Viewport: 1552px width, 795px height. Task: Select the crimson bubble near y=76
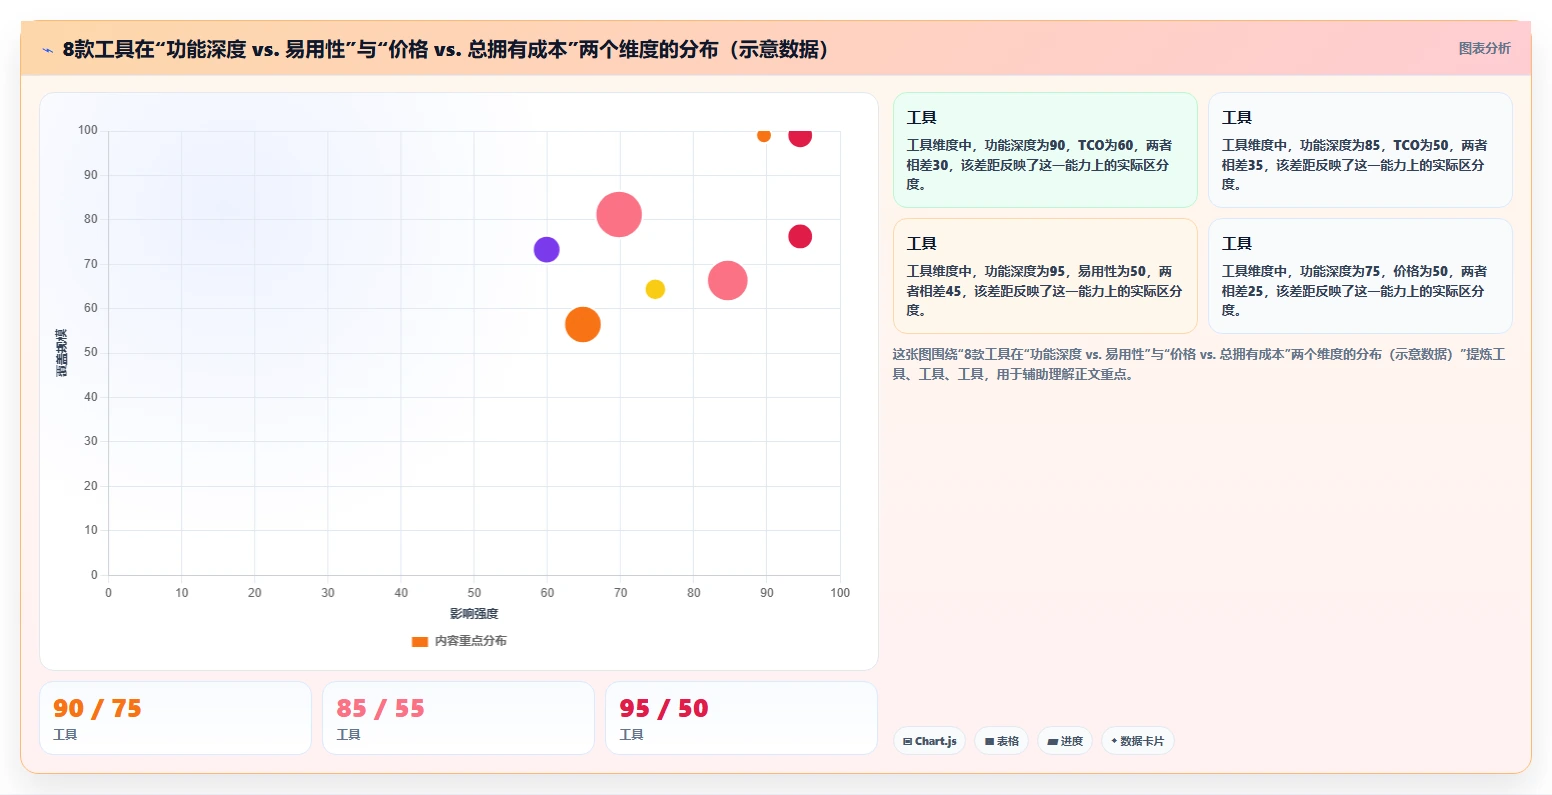pos(799,237)
